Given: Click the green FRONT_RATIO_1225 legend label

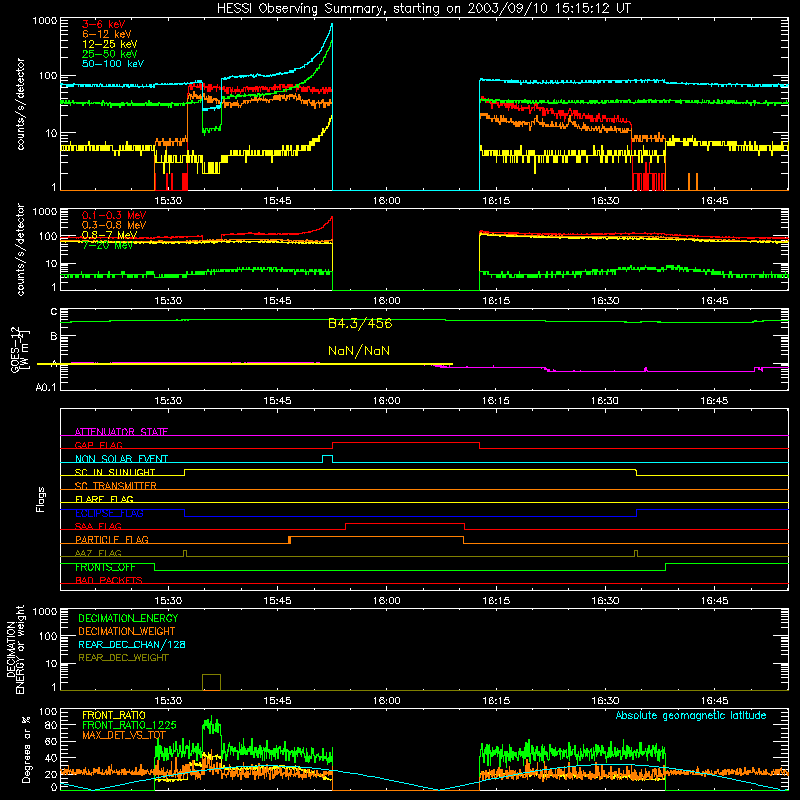Looking at the screenshot, I should pyautogui.click(x=129, y=725).
